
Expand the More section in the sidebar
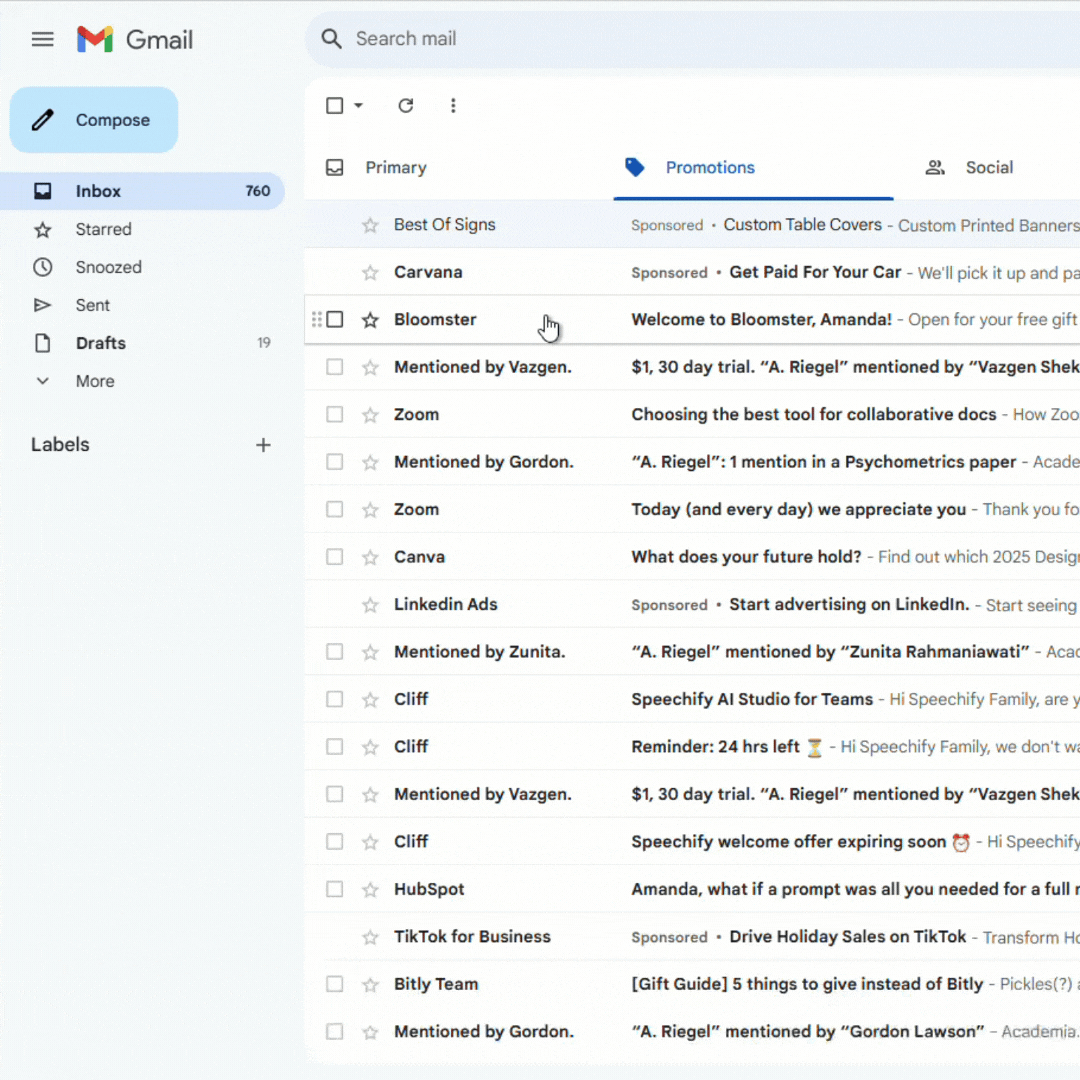tap(43, 381)
